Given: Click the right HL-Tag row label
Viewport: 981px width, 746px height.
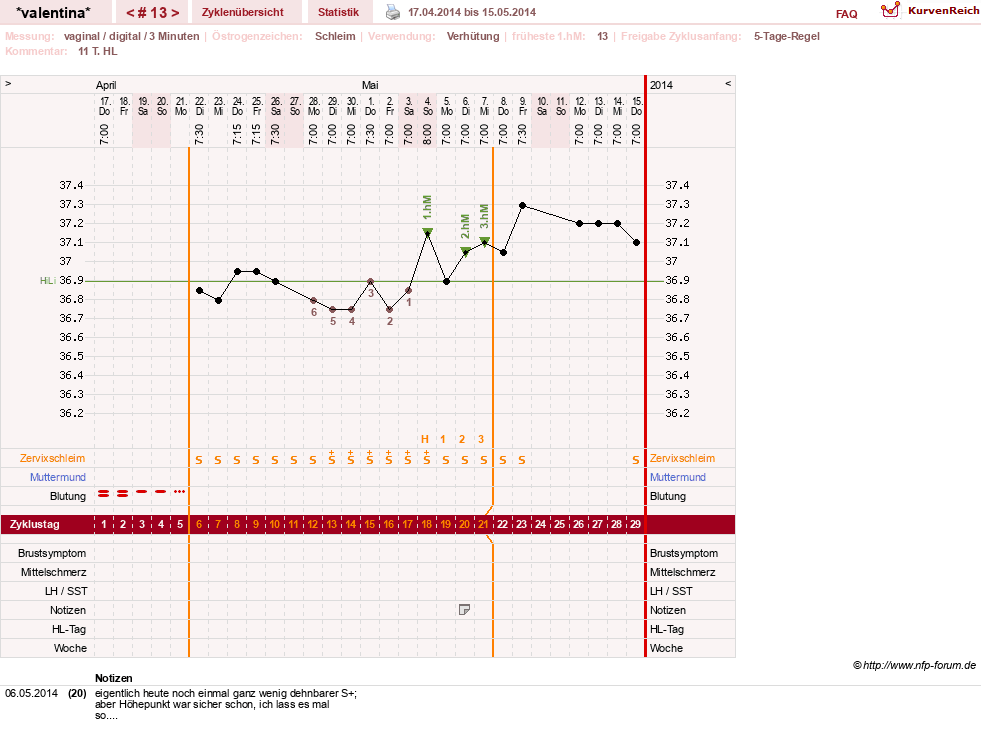Looking at the screenshot, I should click(x=667, y=629).
